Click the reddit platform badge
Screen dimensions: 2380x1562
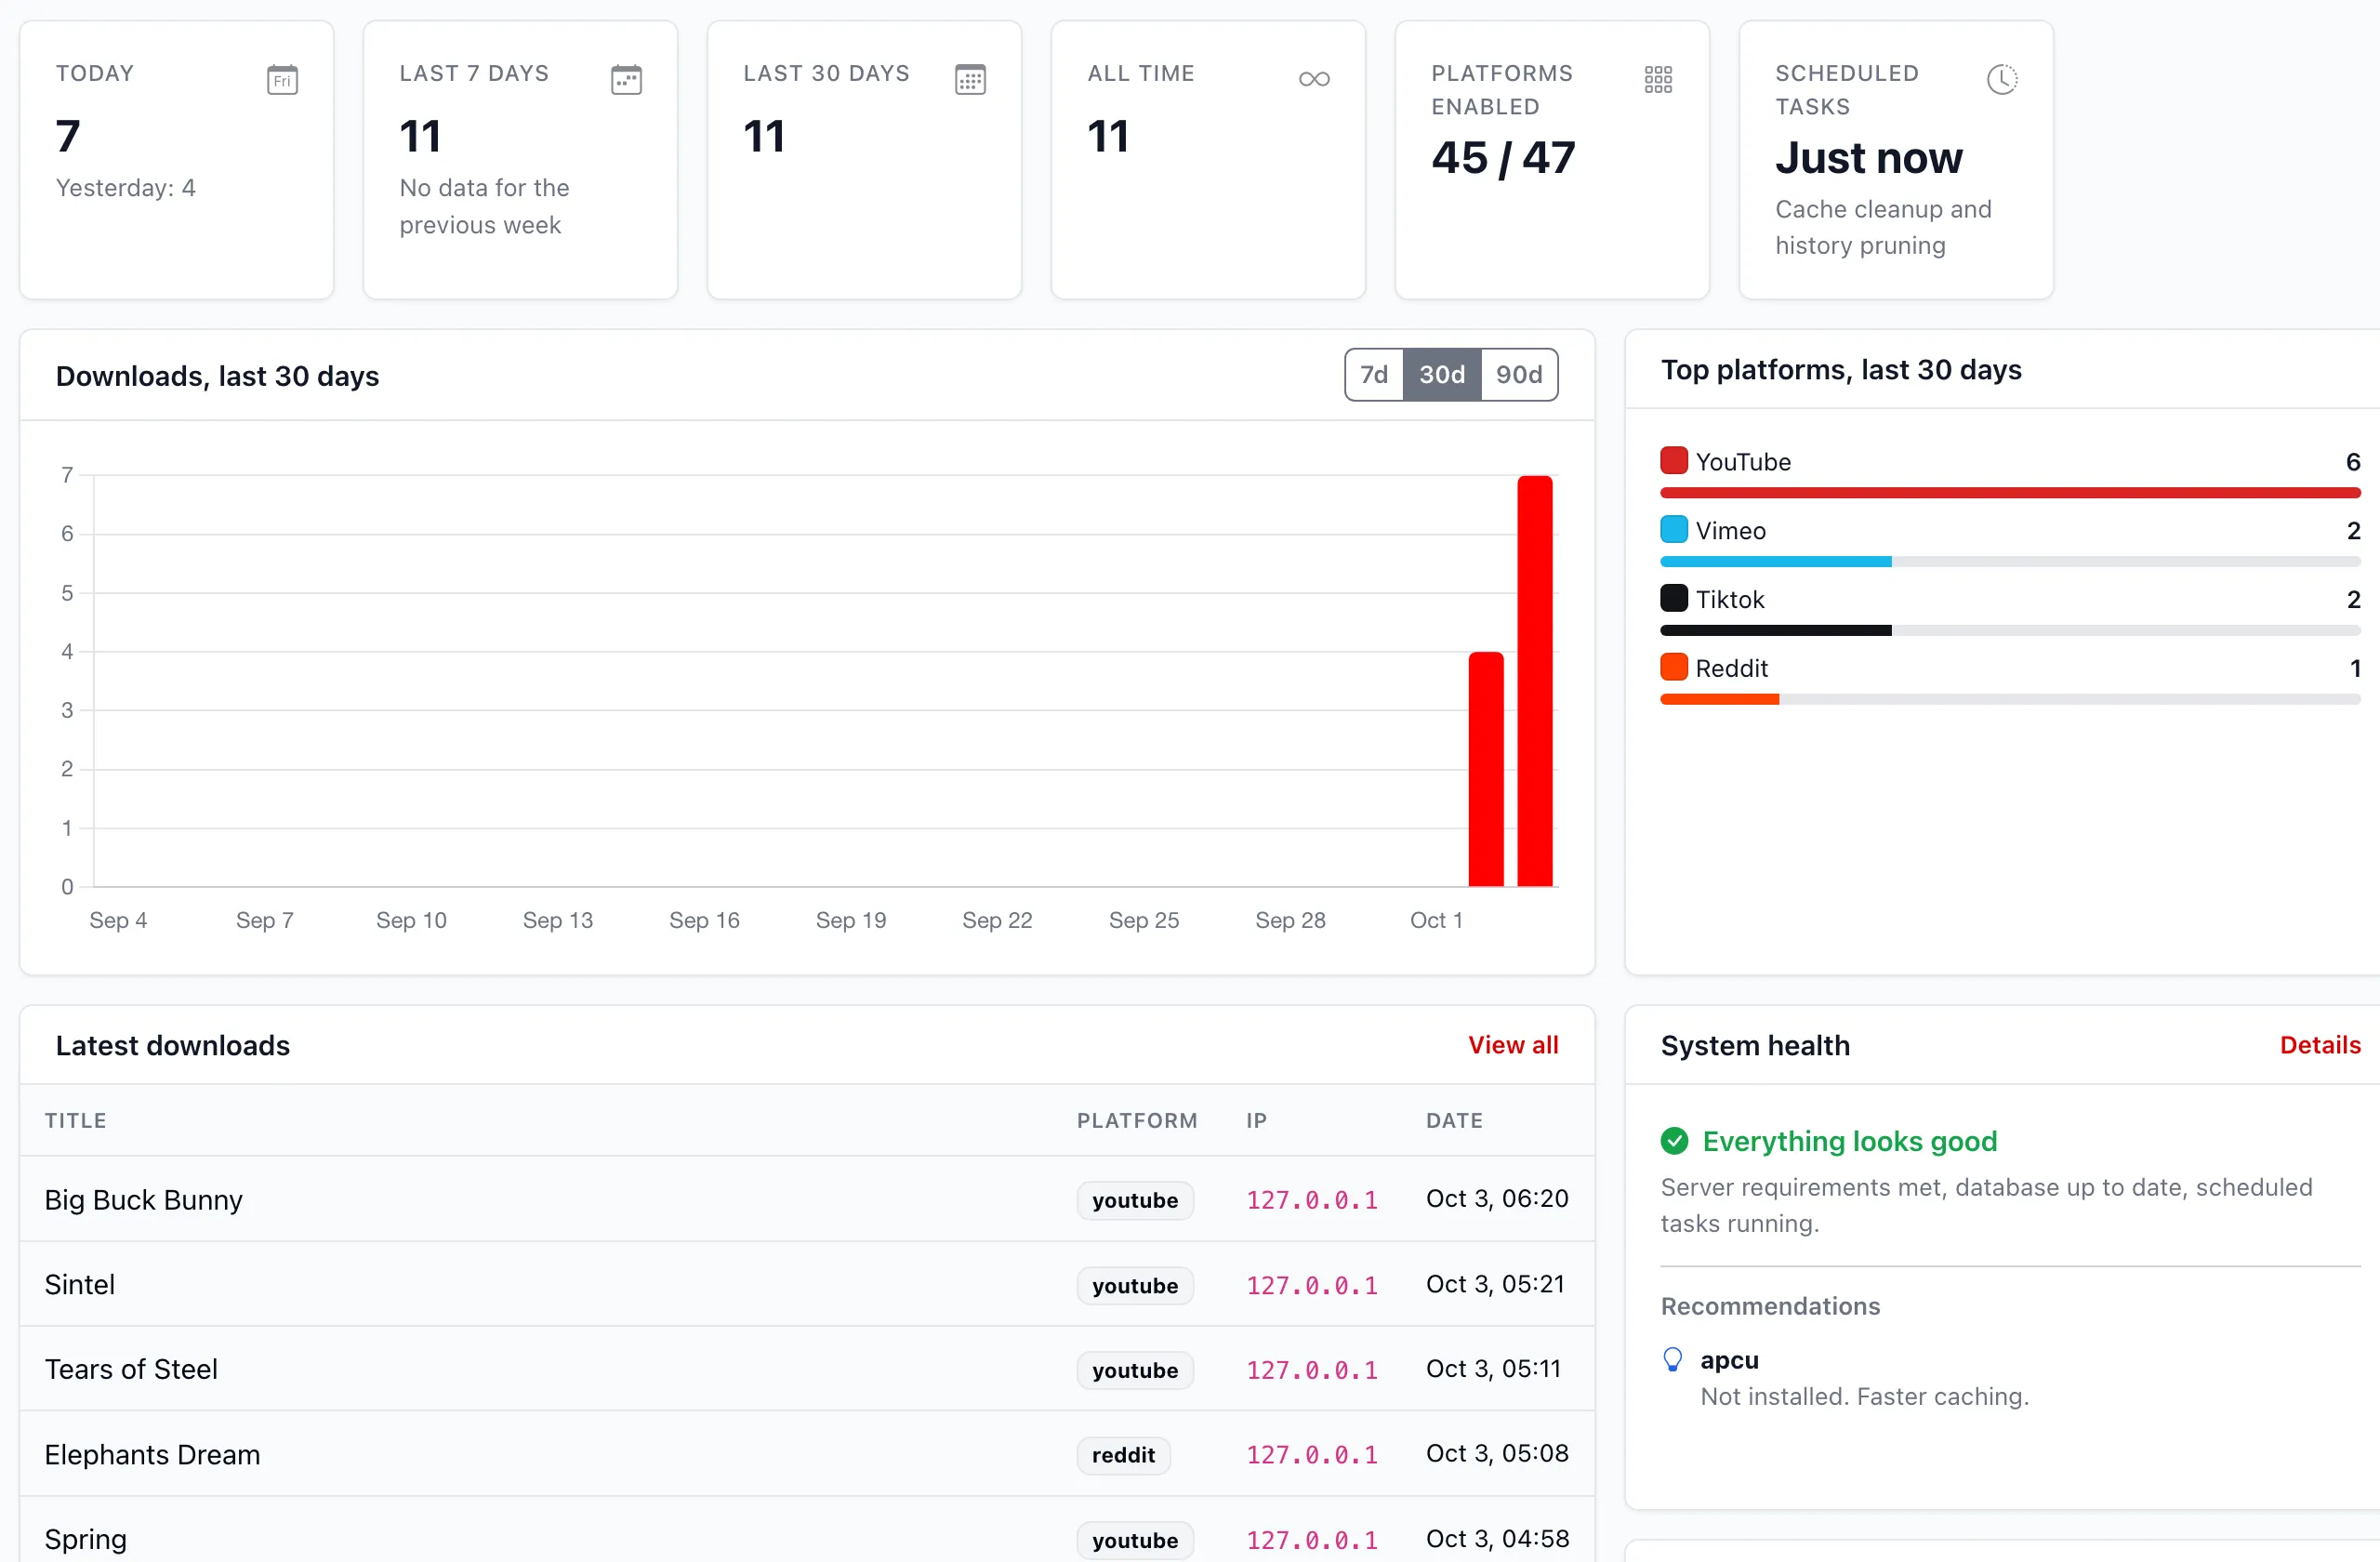[1123, 1455]
